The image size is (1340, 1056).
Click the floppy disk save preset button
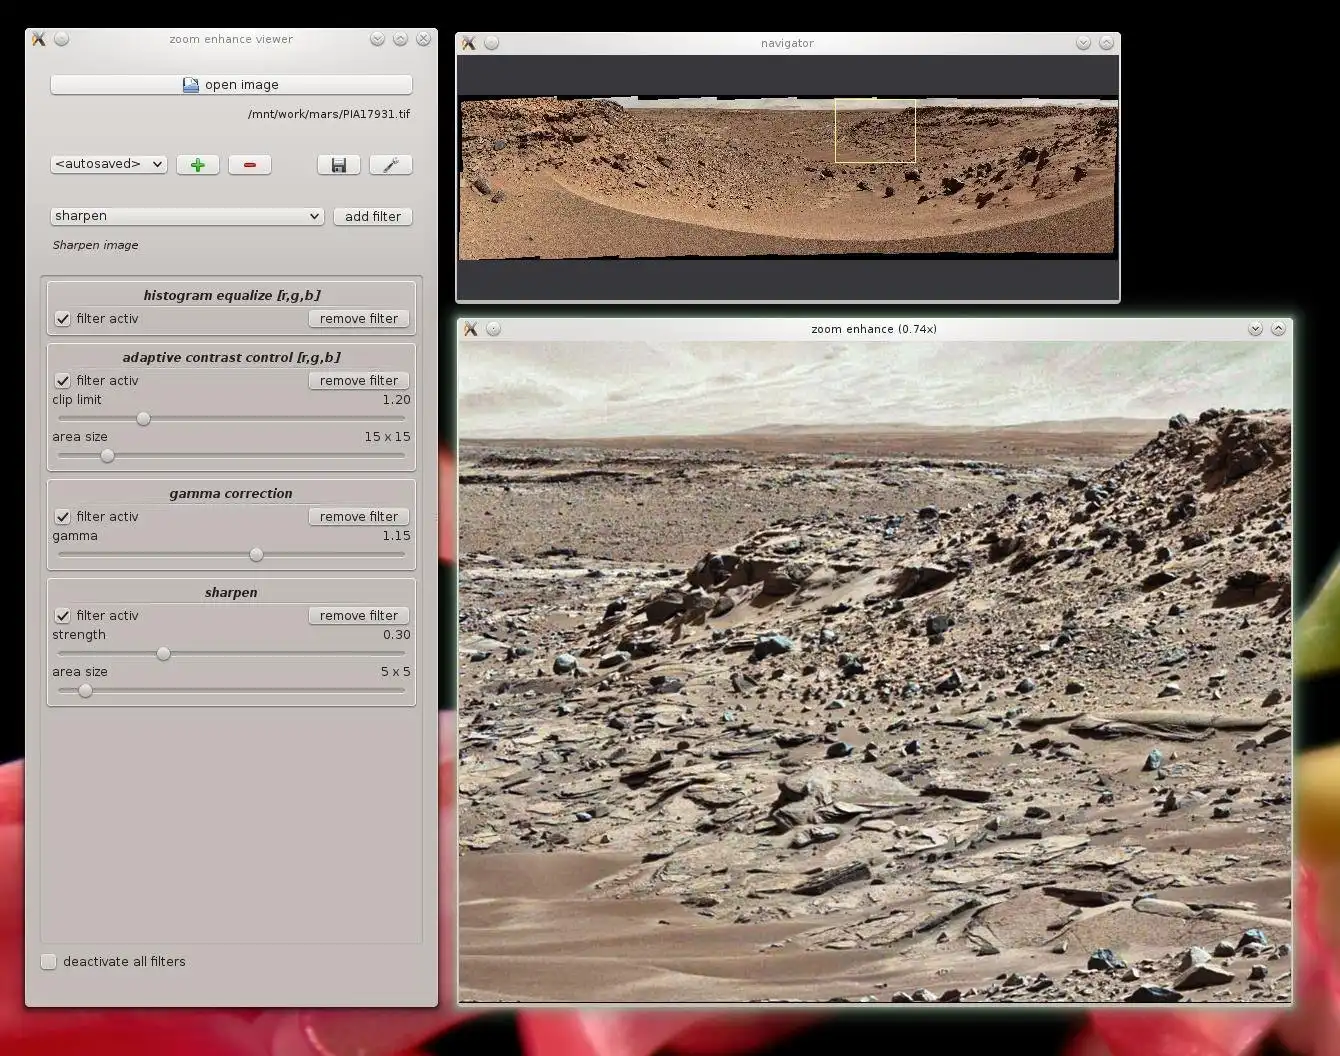[x=339, y=165]
